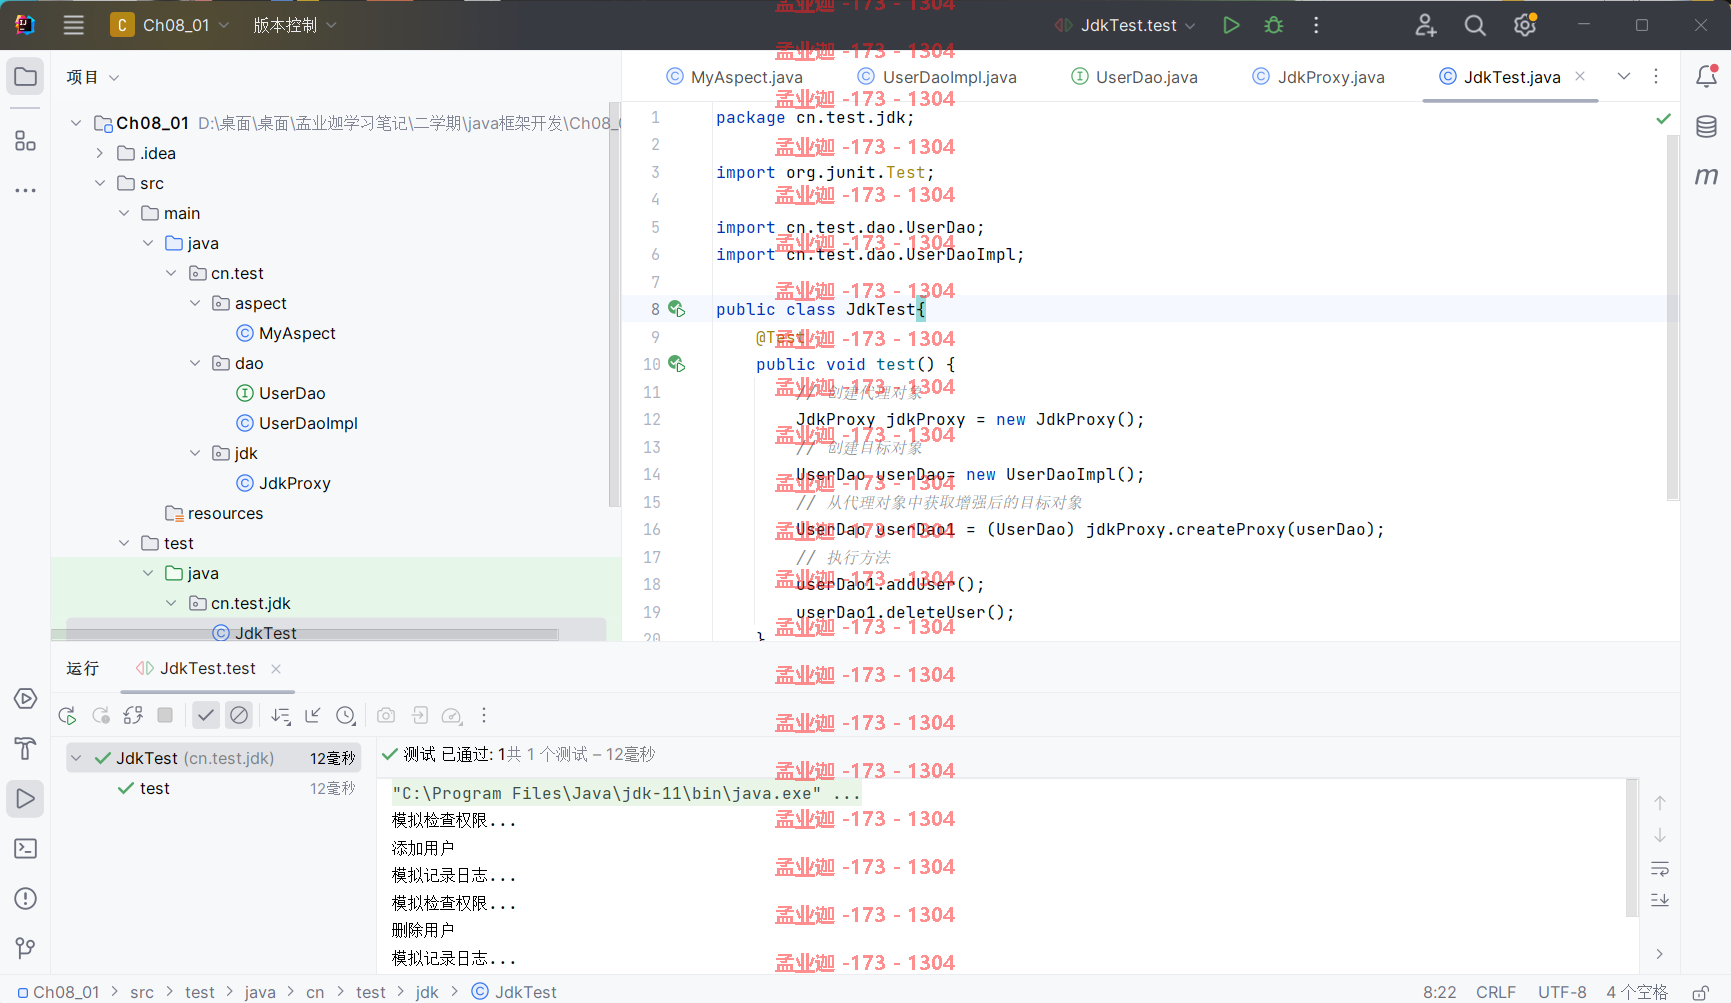Screen dimensions: 1731x1003
Task: Show more tool windows ellipsis
Action: (26, 190)
